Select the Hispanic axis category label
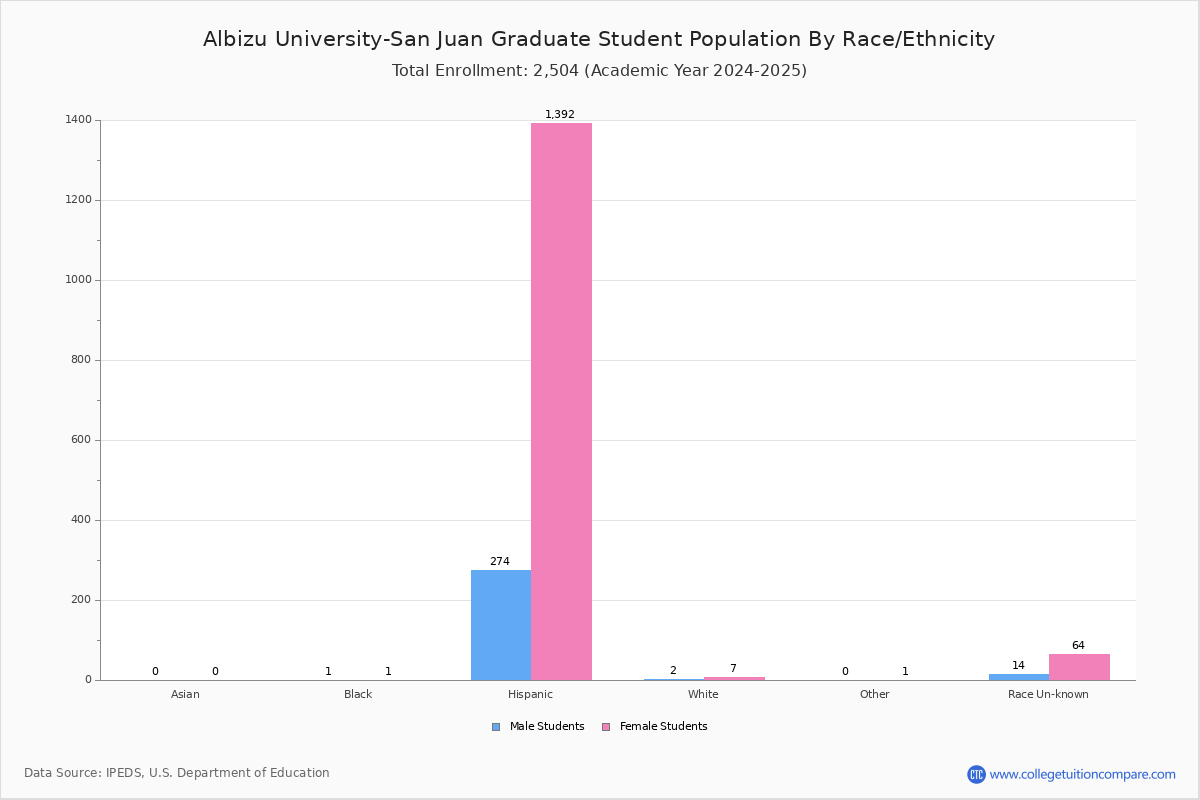Screen dimensions: 1200x800 530,694
